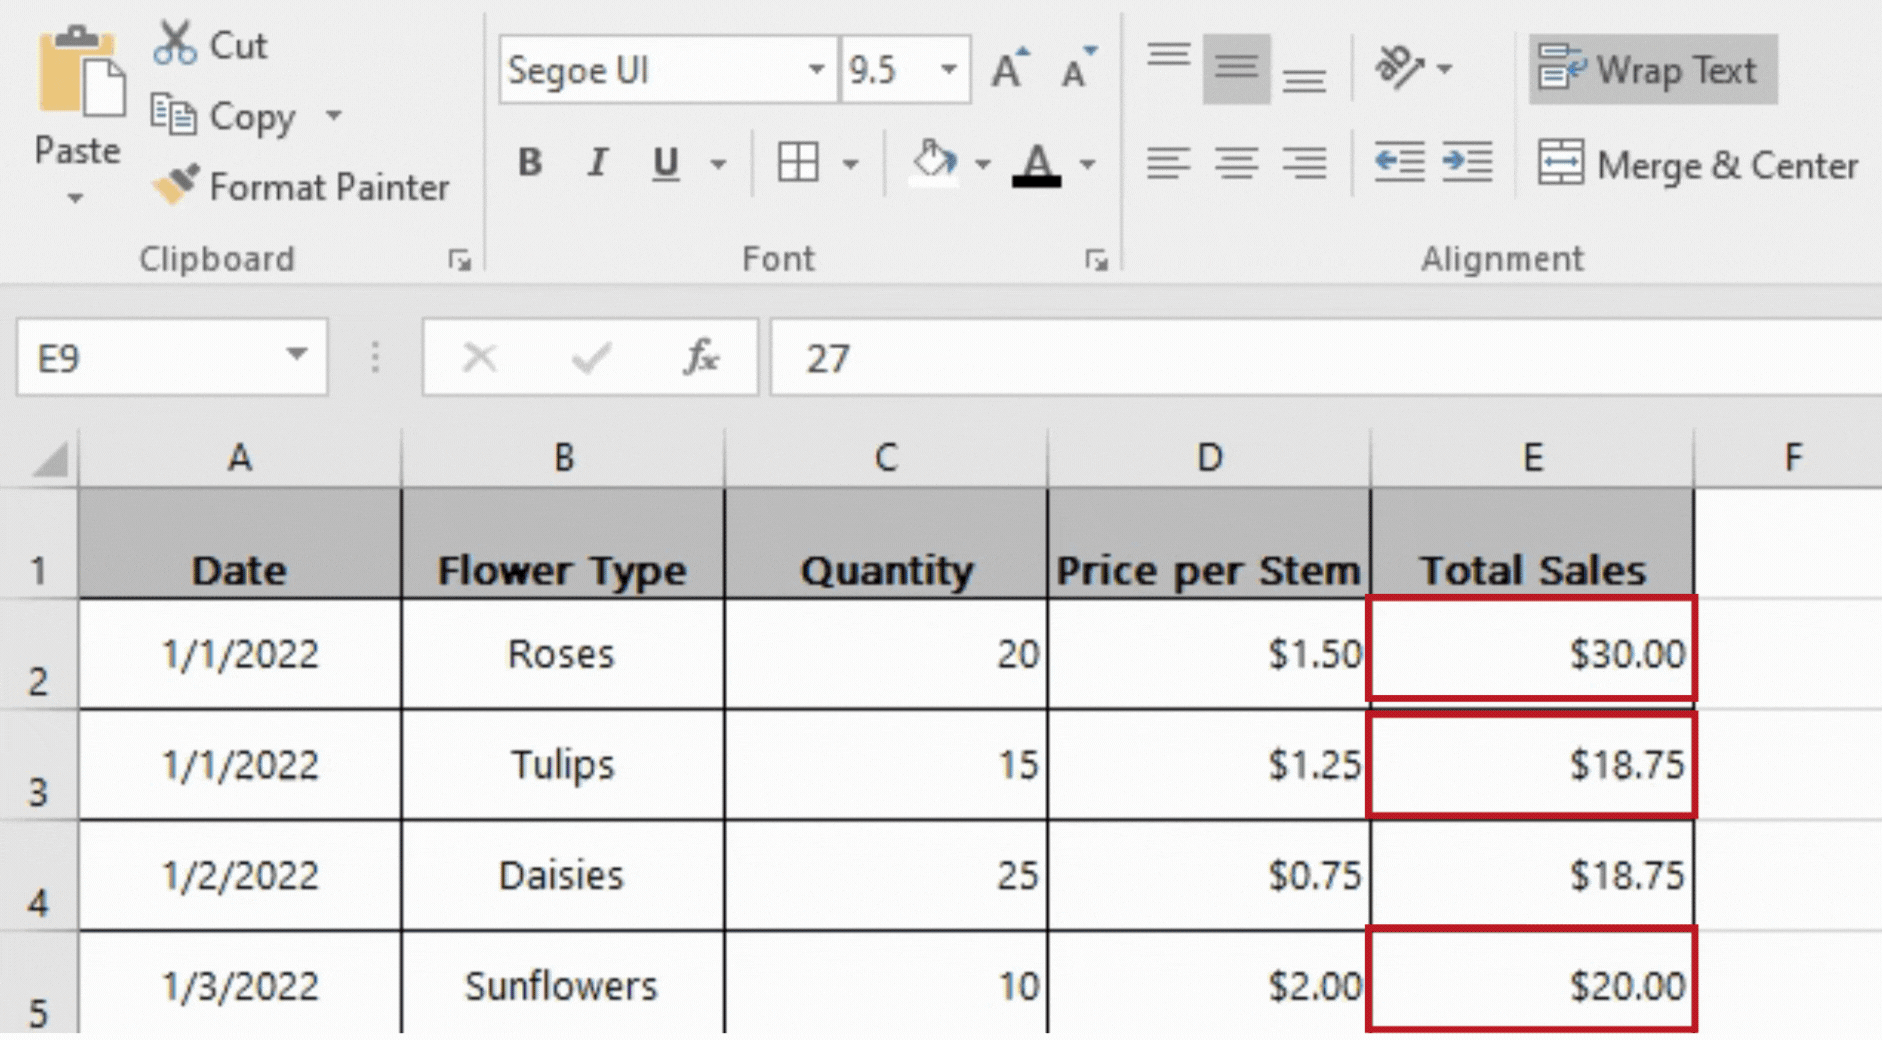Viewport: 1882px width, 1040px height.
Task: Increase cell indent
Action: (1467, 162)
